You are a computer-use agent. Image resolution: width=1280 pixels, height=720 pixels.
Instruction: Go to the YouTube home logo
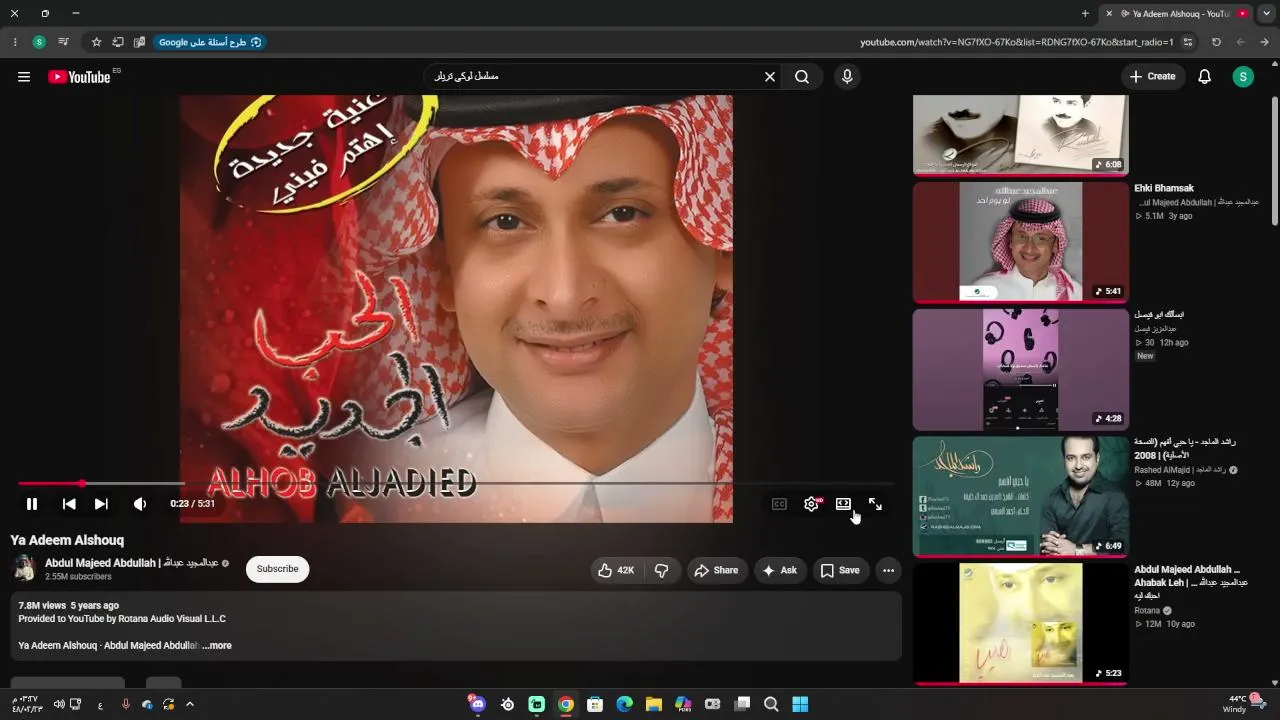point(79,77)
